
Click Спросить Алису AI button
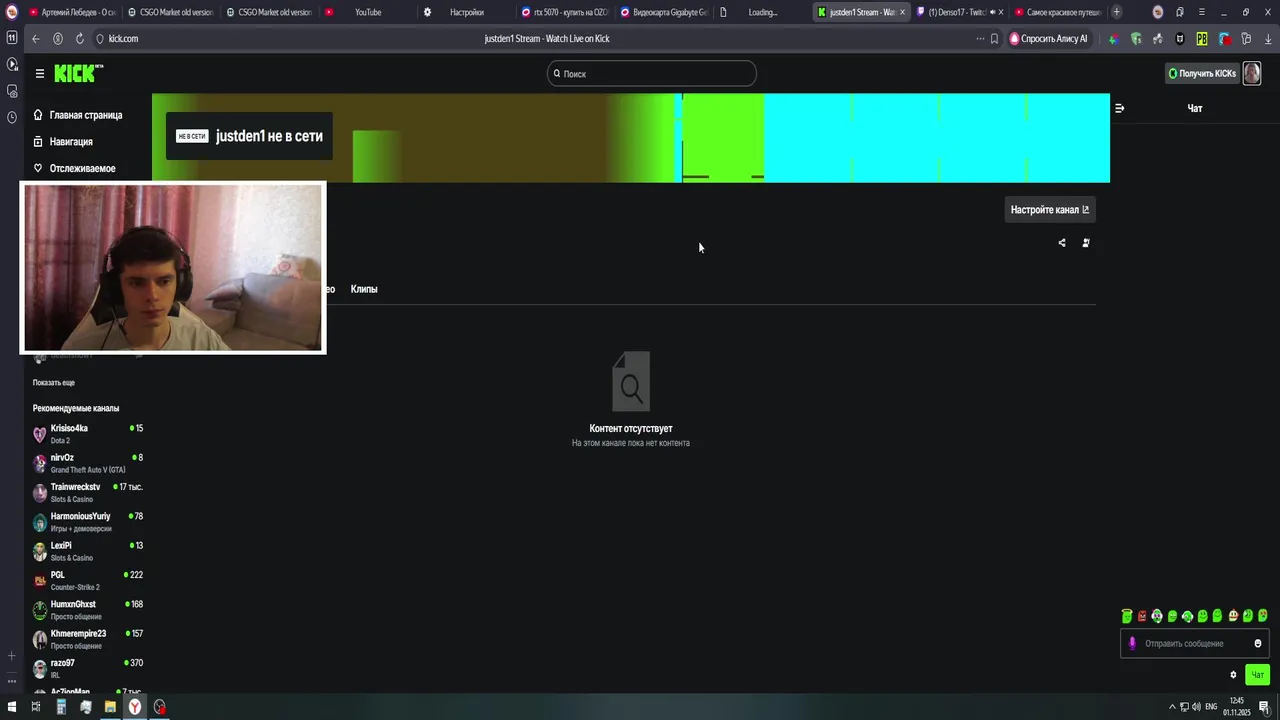(1048, 39)
